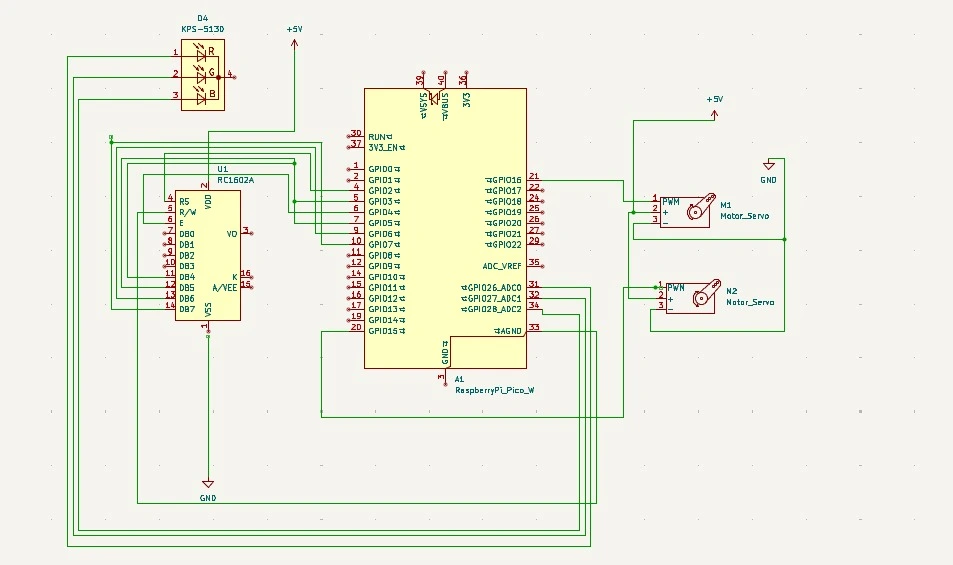Click pin number 33 on the Pico

534,327
